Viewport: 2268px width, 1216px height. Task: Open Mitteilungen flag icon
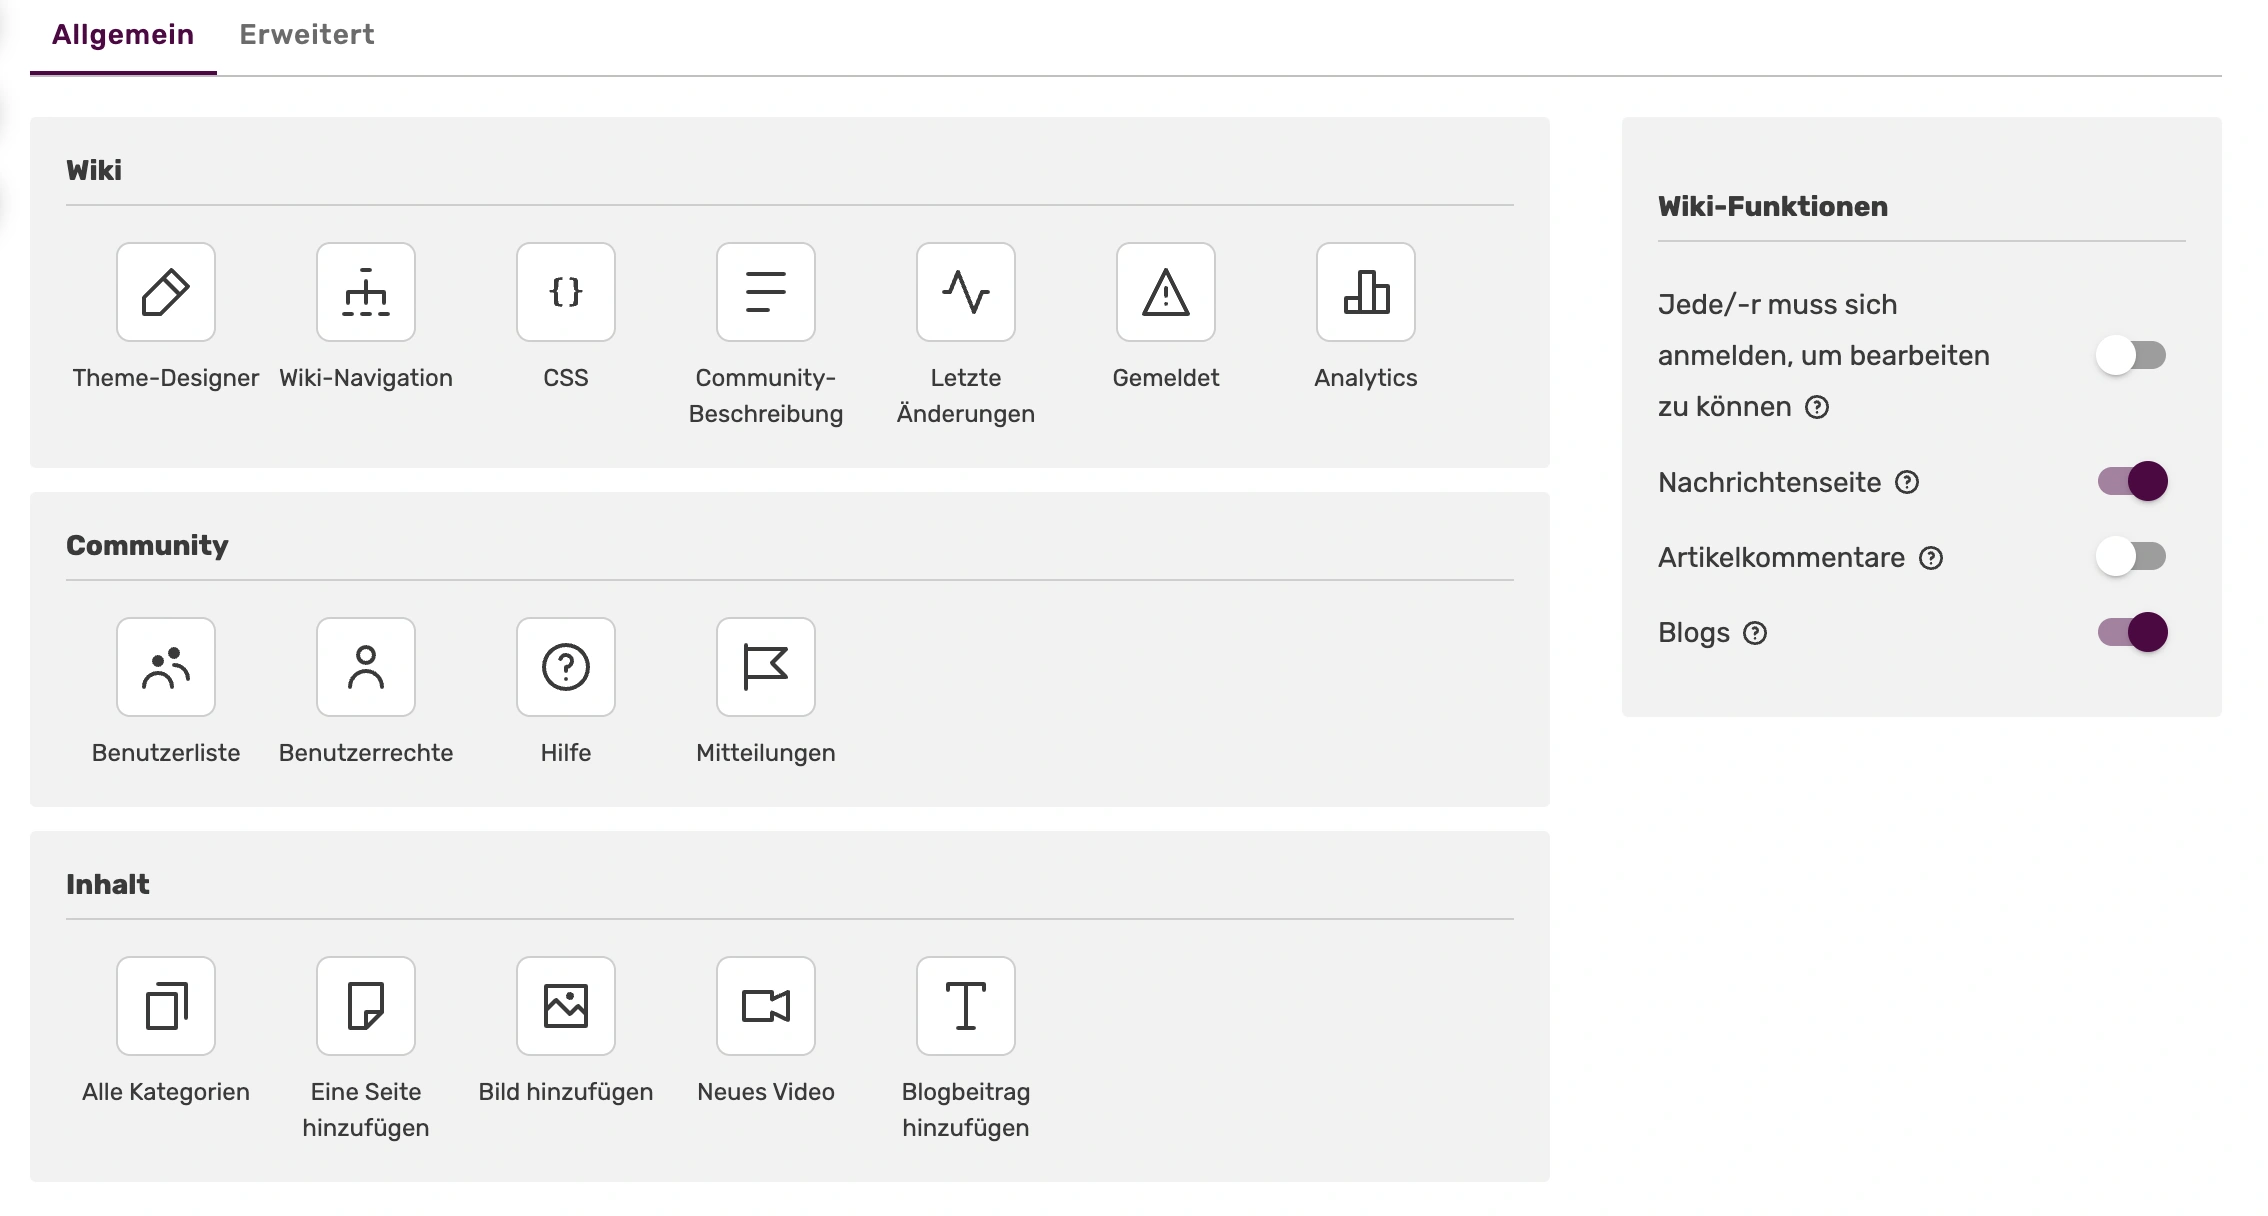pos(766,667)
